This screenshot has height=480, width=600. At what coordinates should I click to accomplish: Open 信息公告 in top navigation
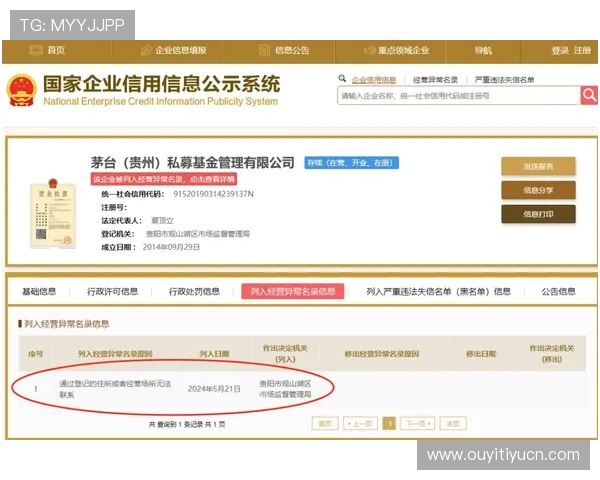click(292, 50)
